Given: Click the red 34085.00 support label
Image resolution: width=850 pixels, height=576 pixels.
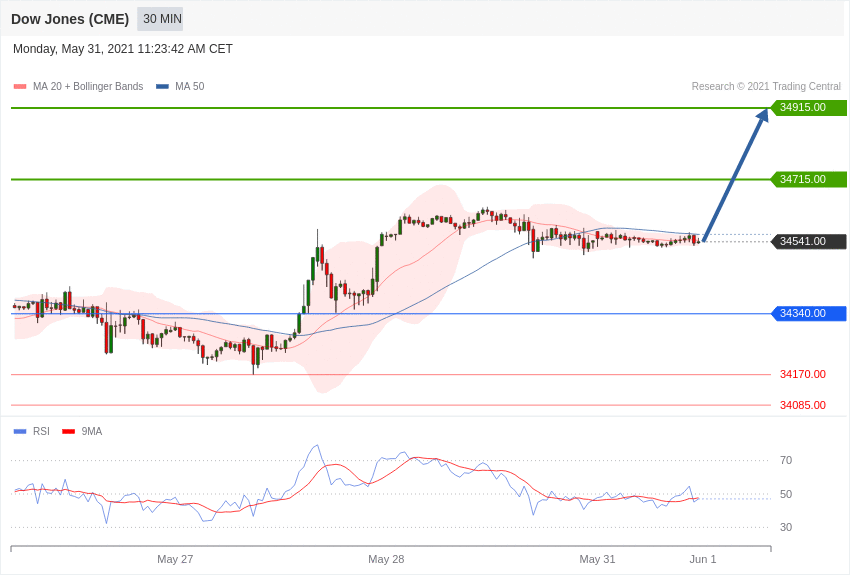Looking at the screenshot, I should click(802, 405).
